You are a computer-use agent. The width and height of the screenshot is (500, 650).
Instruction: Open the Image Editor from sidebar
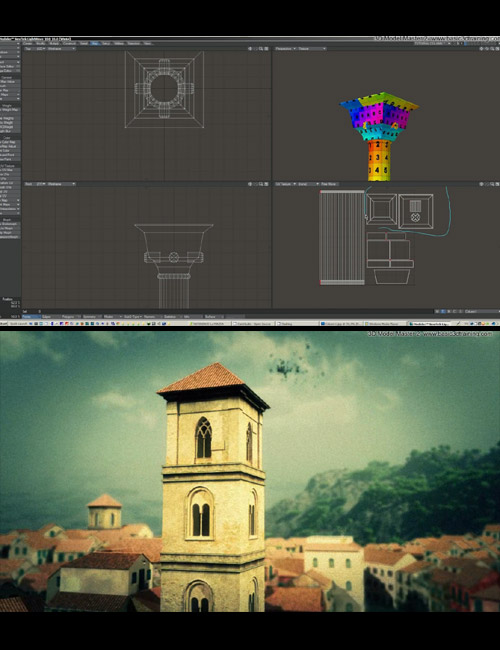click(x=10, y=70)
